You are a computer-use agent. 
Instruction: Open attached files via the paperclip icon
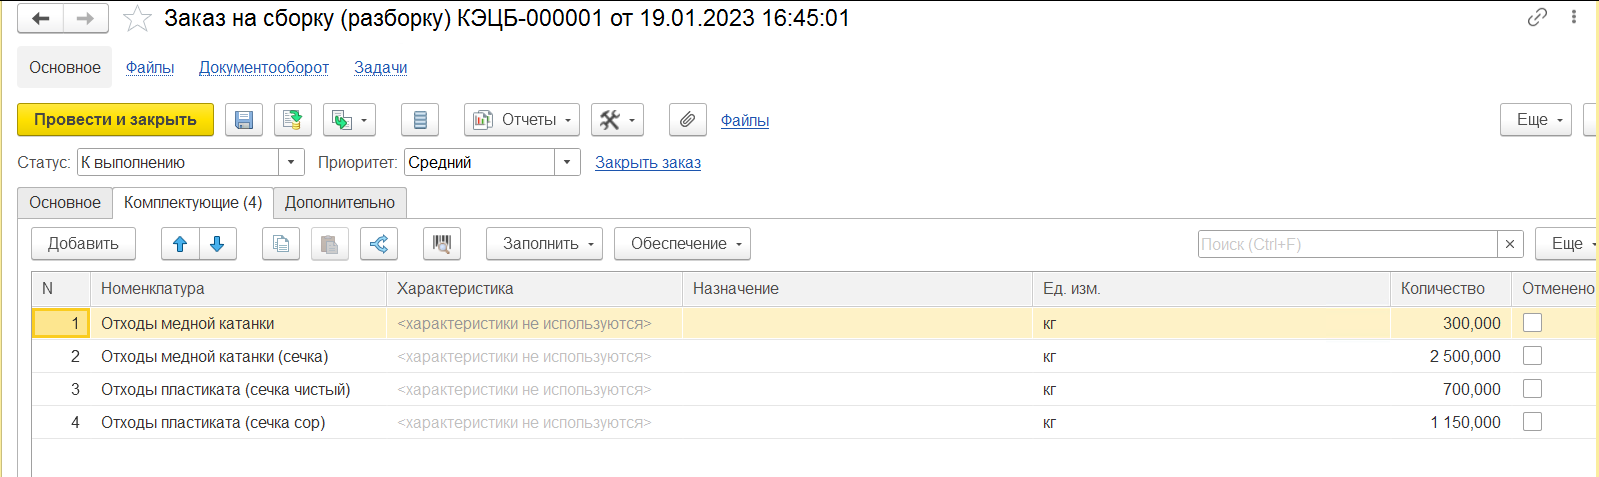point(687,120)
